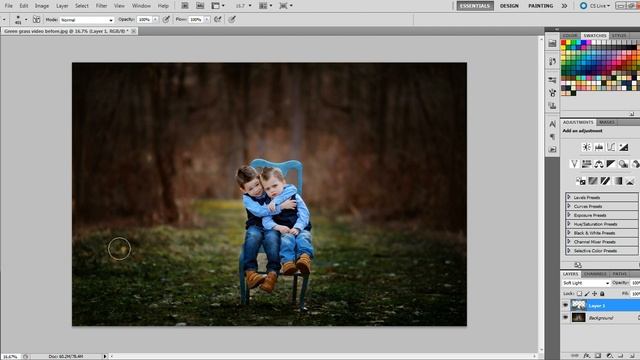Image resolution: width=640 pixels, height=360 pixels.
Task: Open the Paragraph panel icon in dock
Action: (552, 136)
